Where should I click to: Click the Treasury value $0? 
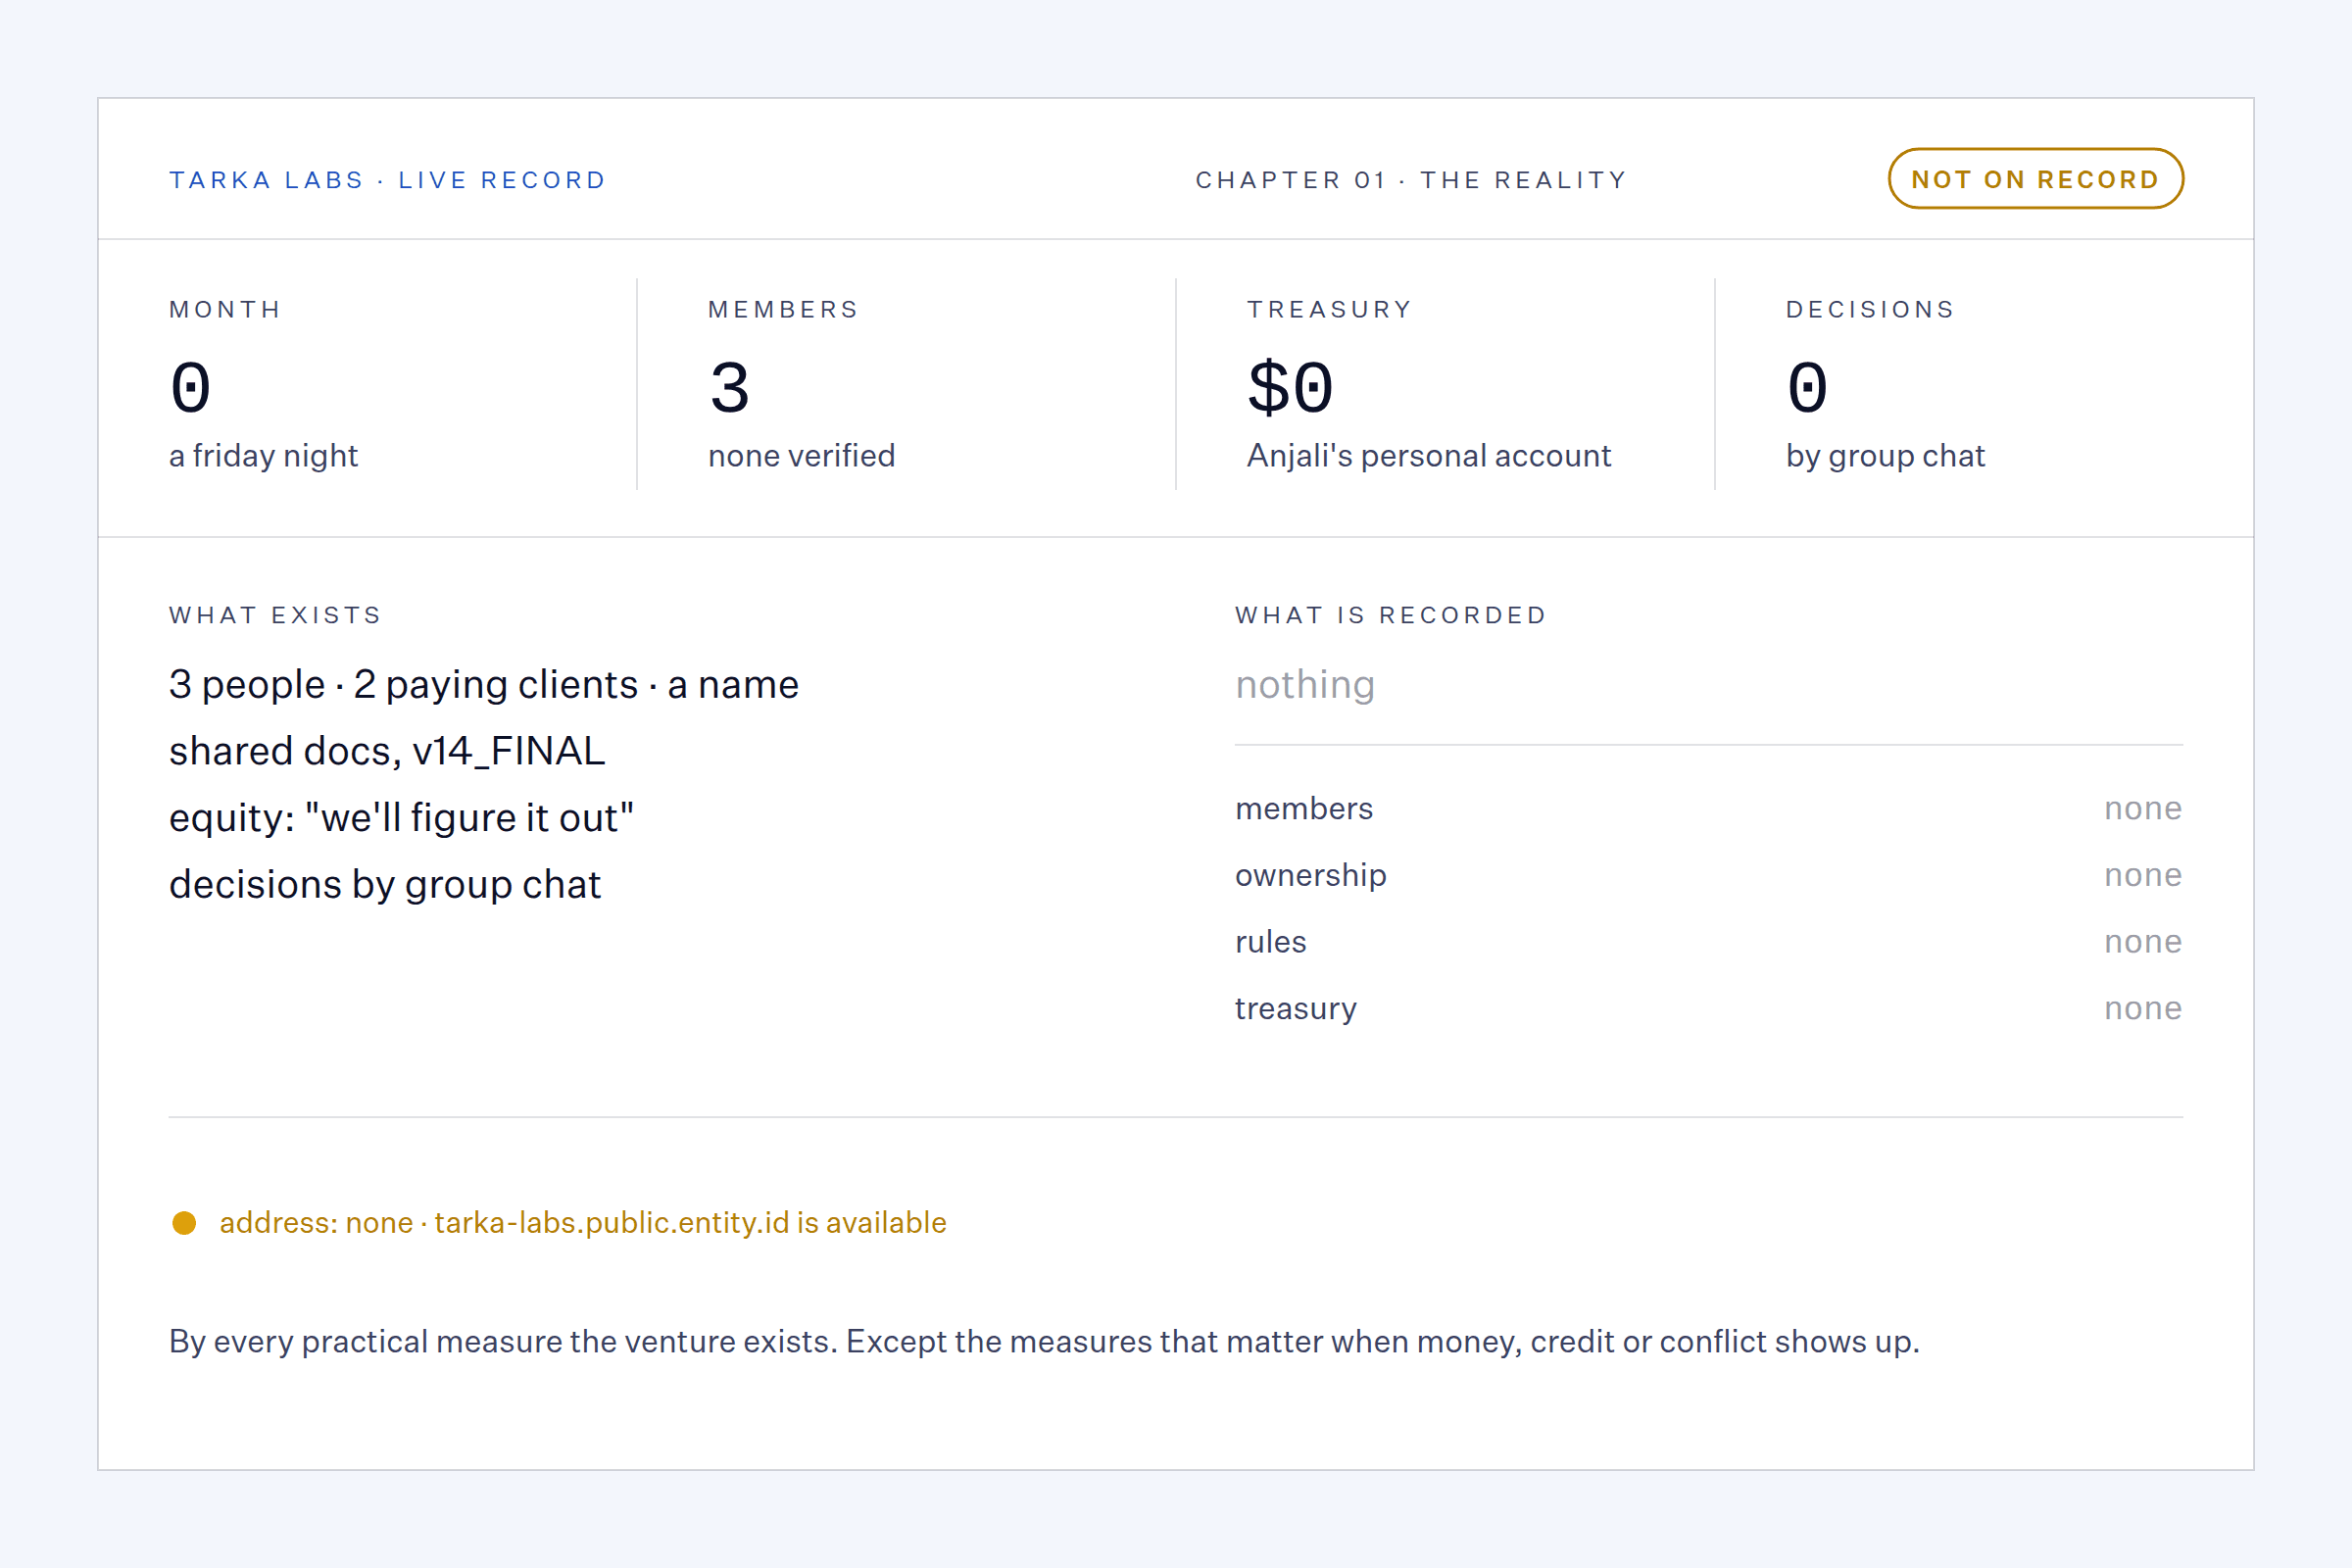pyautogui.click(x=1291, y=388)
